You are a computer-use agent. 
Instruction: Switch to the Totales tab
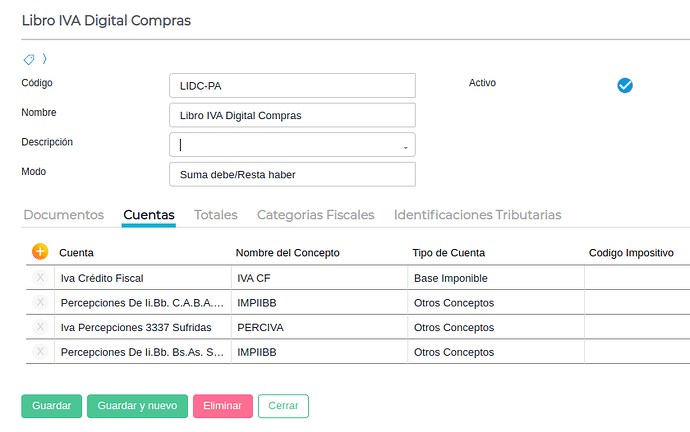click(215, 215)
